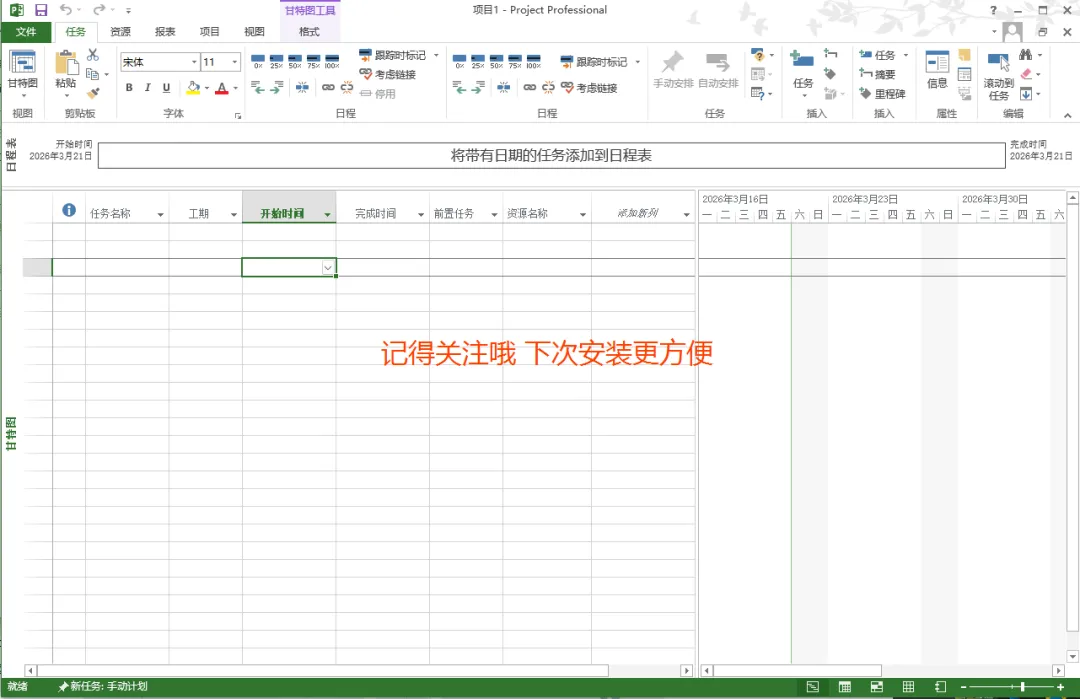Cut selection with the scissors icon
The image size is (1080, 699).
[x=93, y=55]
